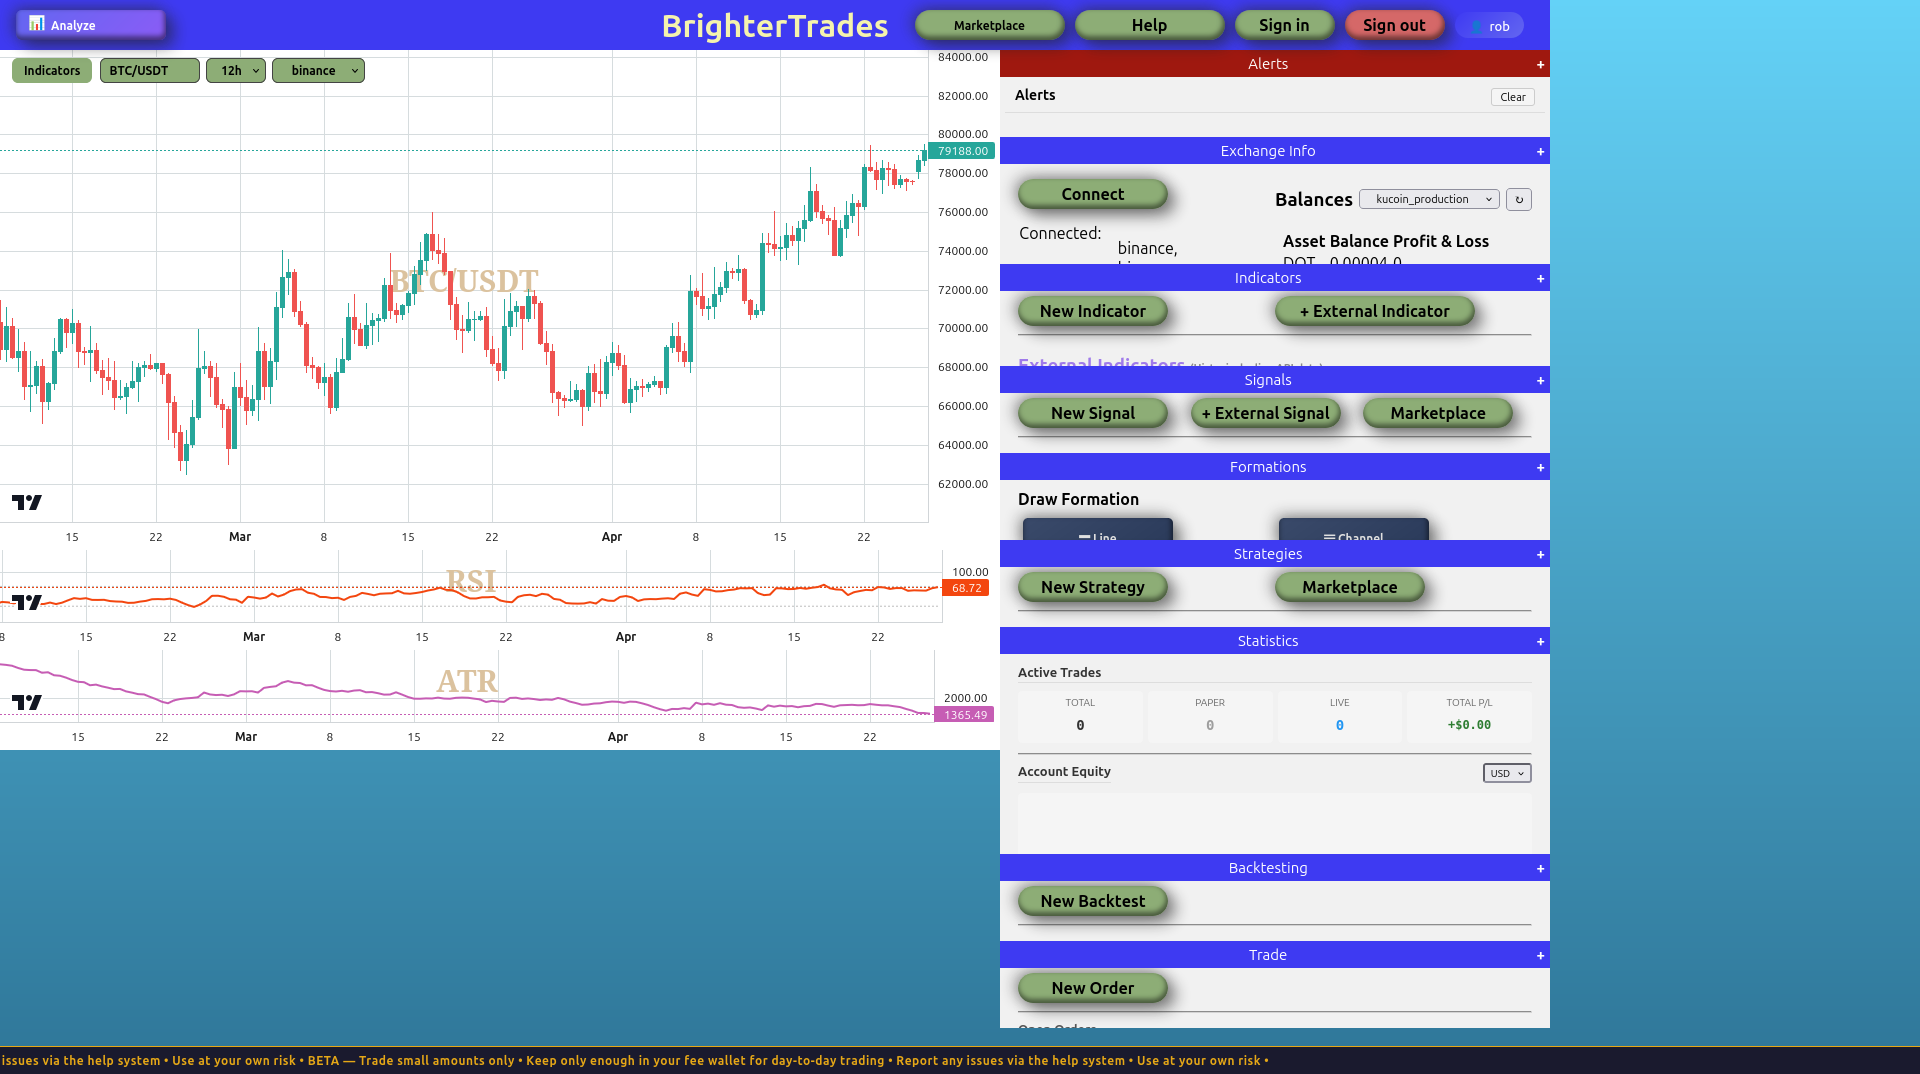
Task: Refresh the exchange balances
Action: (x=1518, y=199)
